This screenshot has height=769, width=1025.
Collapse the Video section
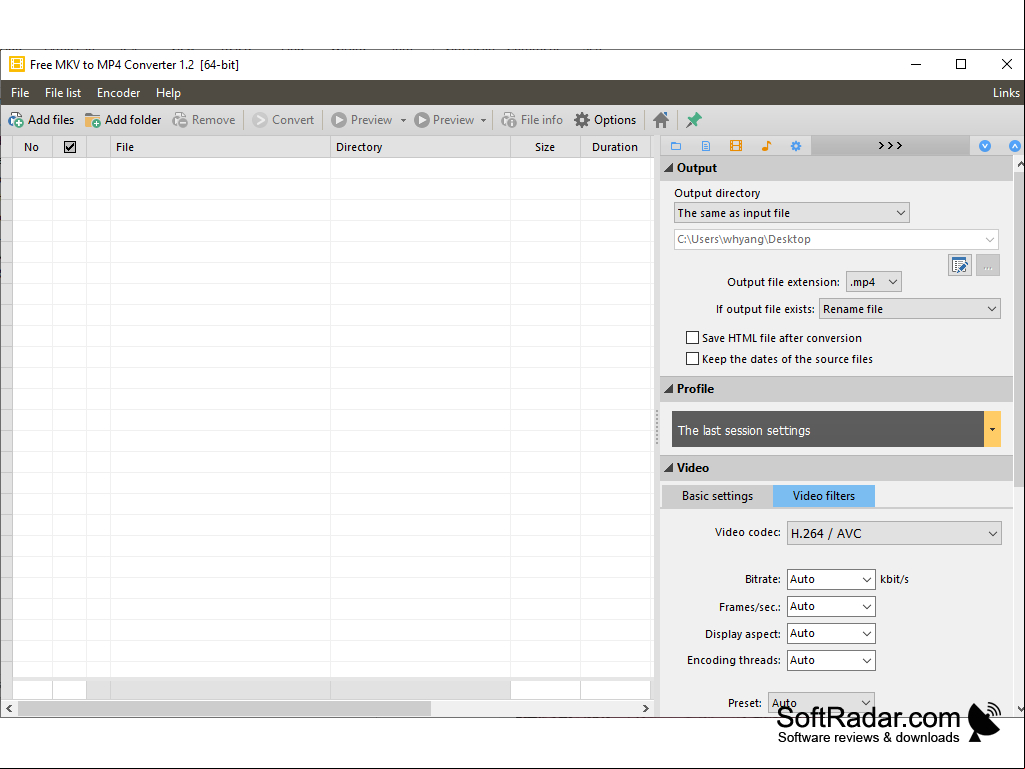(x=669, y=468)
